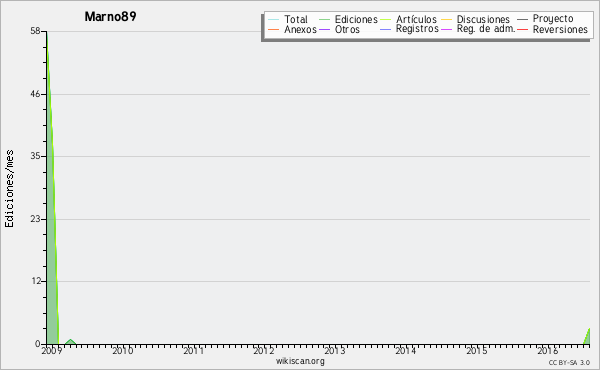Click the 35 y-axis value
600x370 pixels.
coord(36,156)
